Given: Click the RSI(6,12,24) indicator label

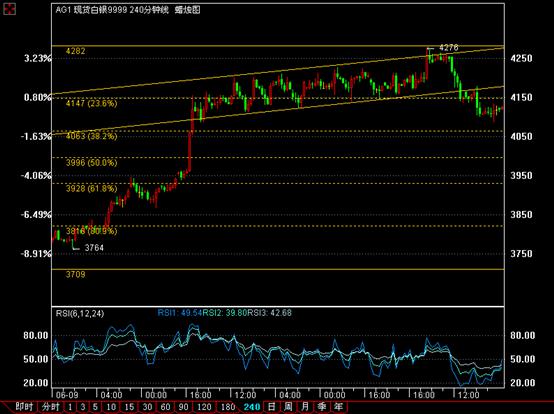Looking at the screenshot, I should click(x=80, y=314).
